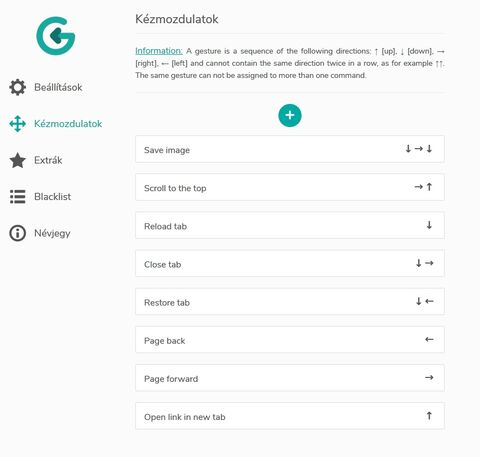The image size is (480, 457).
Task: Edit the Close tab gesture entry
Action: click(290, 263)
